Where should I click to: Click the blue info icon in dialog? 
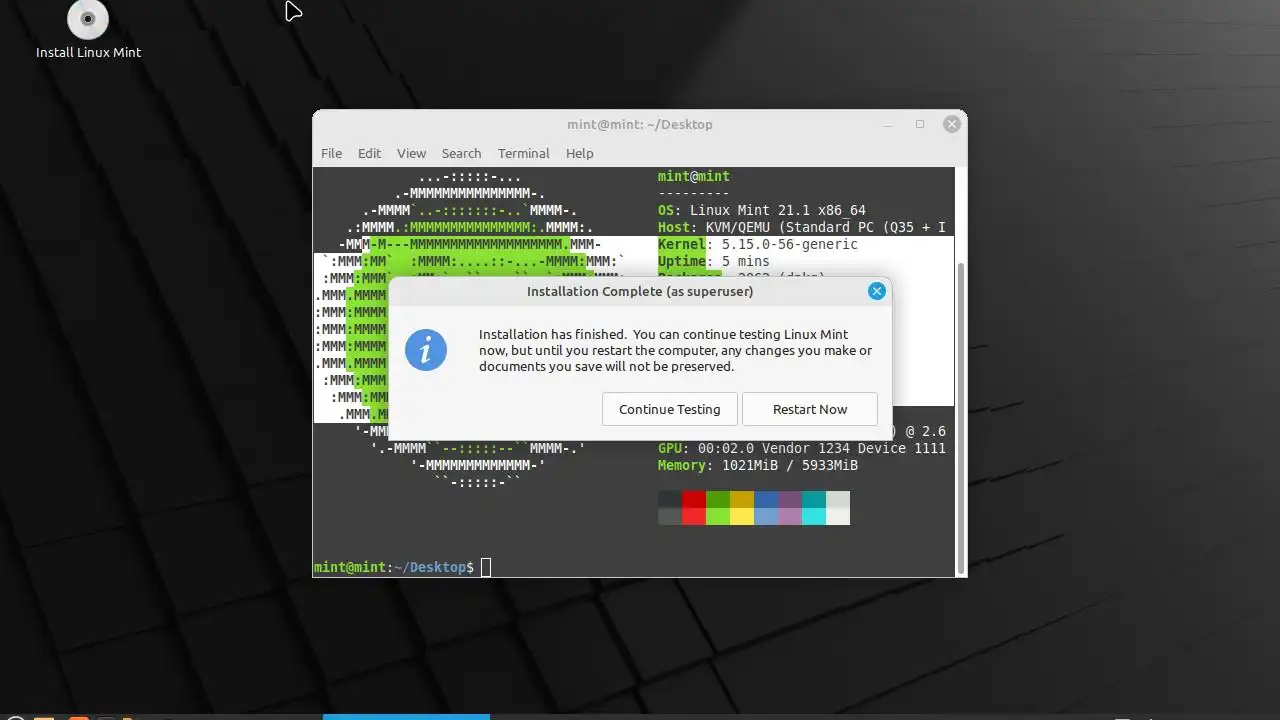pyautogui.click(x=426, y=350)
